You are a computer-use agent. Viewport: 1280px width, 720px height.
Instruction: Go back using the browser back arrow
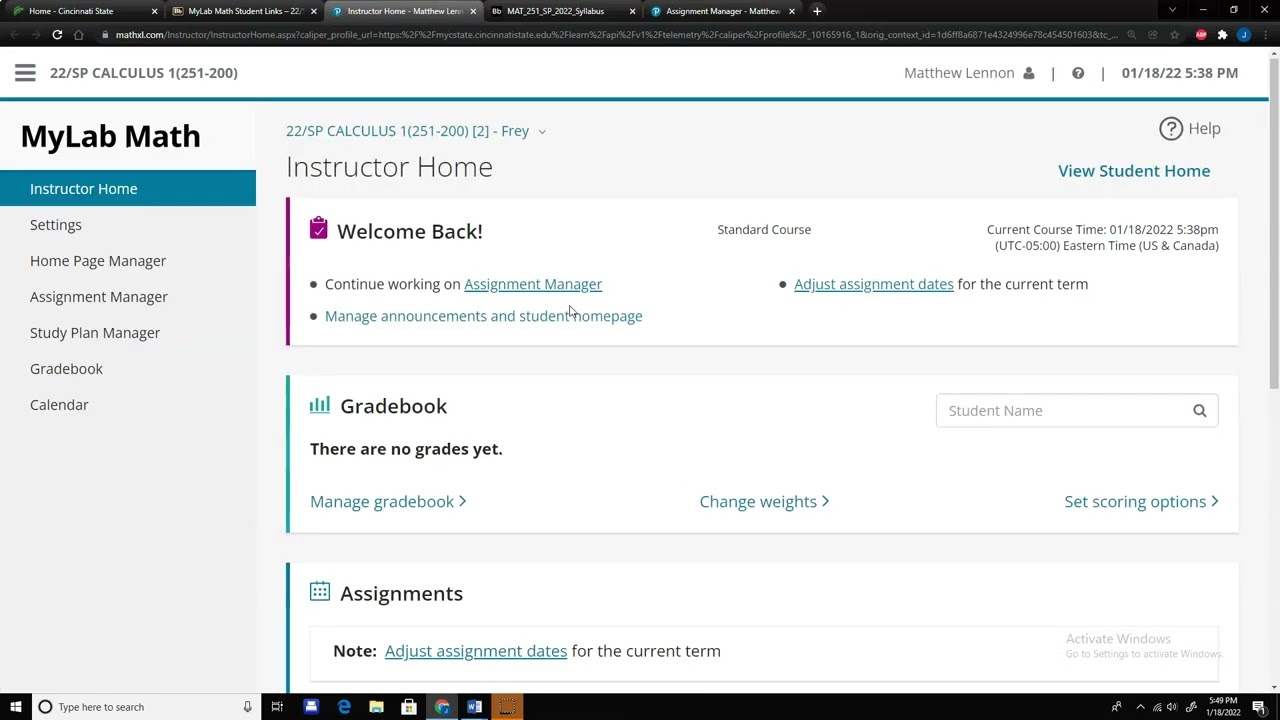[x=14, y=34]
